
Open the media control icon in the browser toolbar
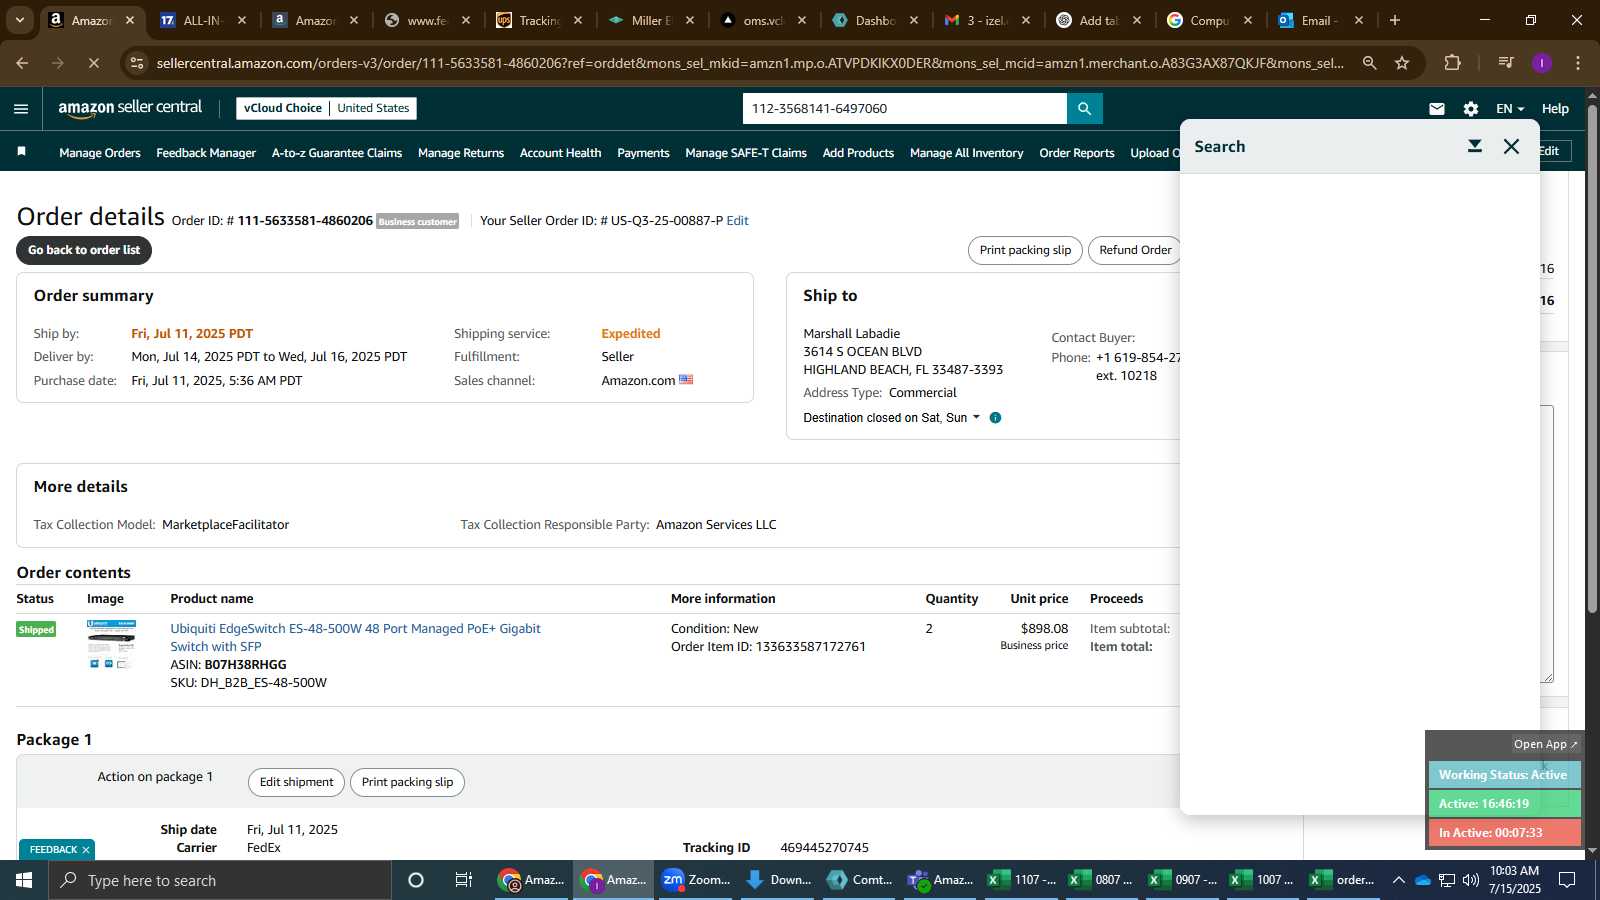1506,63
